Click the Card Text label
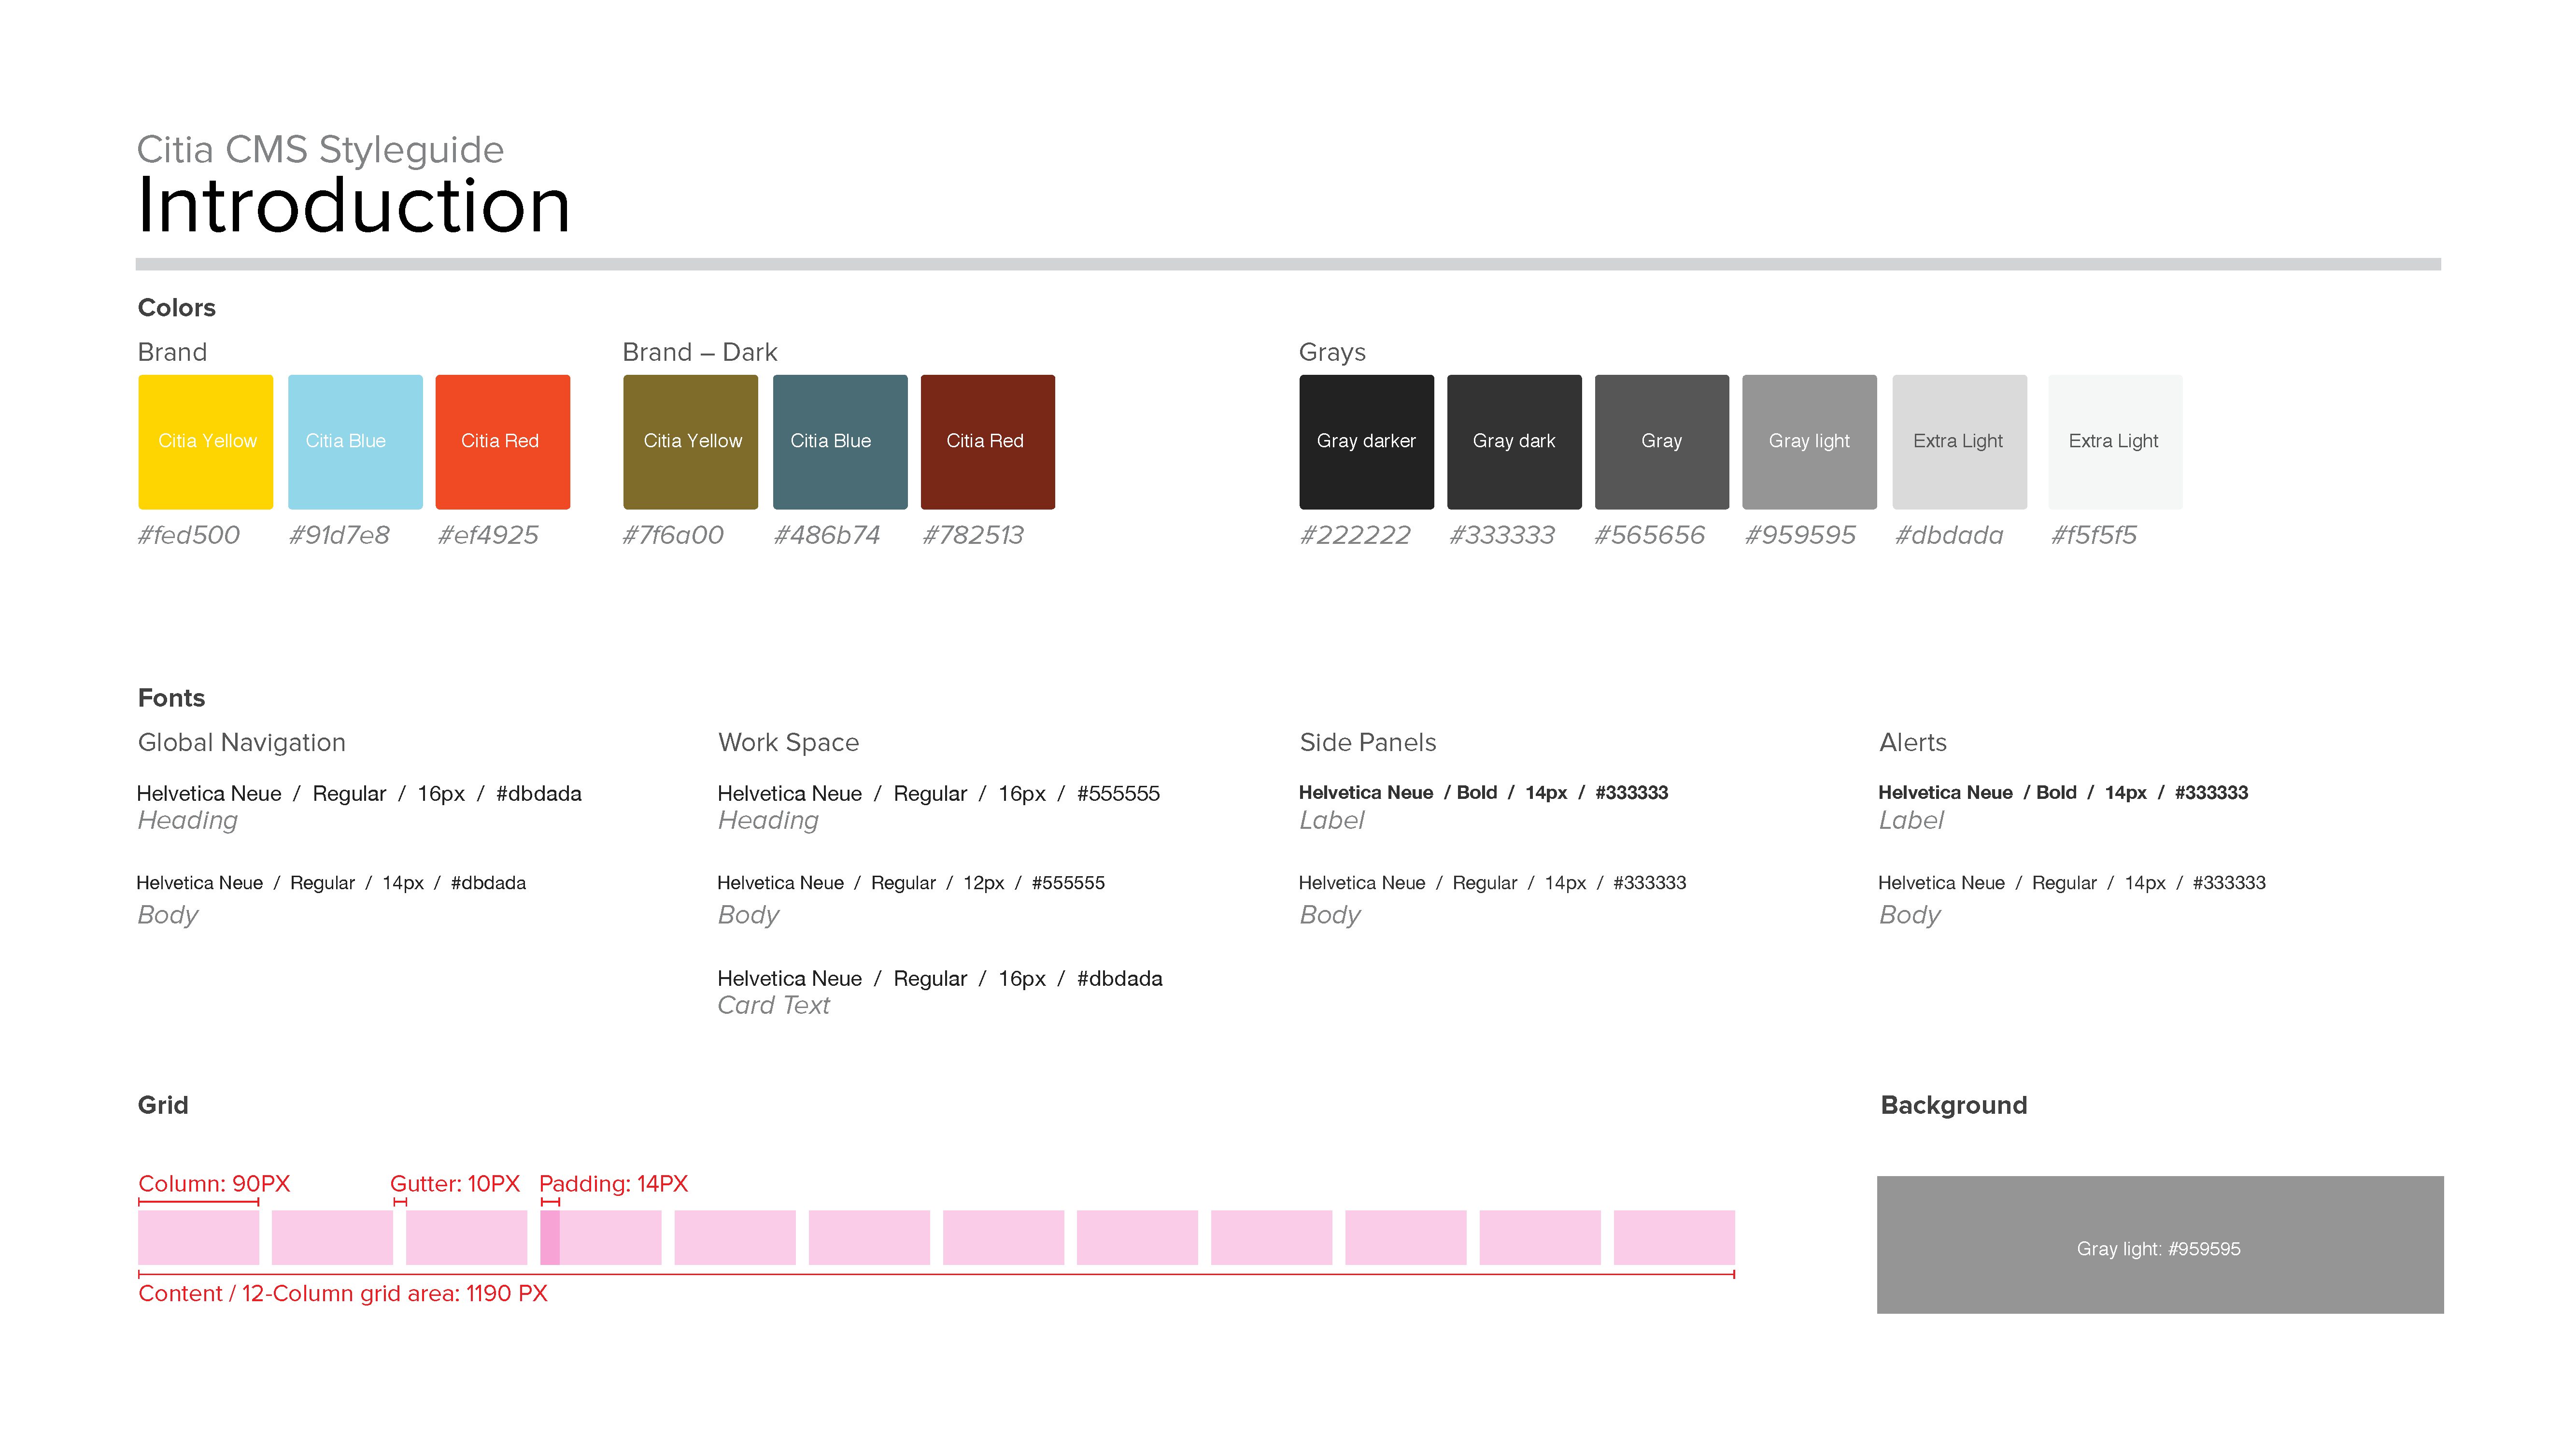 coord(773,1005)
